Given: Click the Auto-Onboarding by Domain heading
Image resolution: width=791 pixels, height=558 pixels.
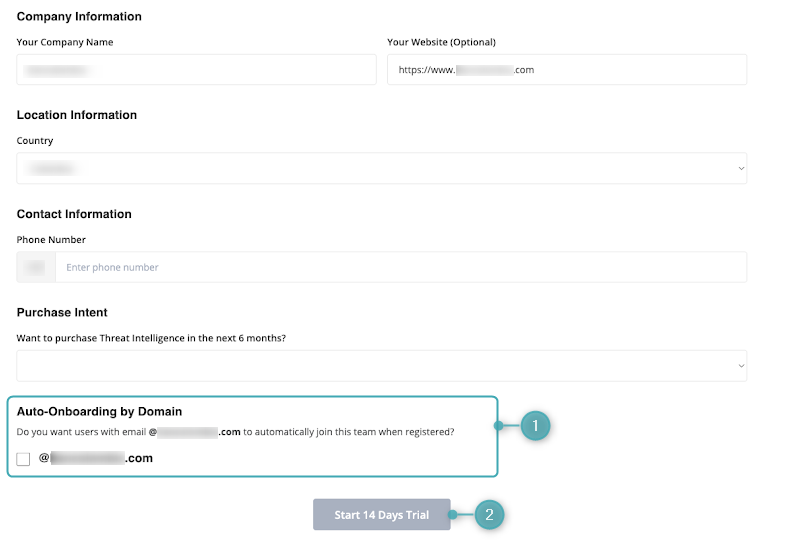Looking at the screenshot, I should (99, 411).
